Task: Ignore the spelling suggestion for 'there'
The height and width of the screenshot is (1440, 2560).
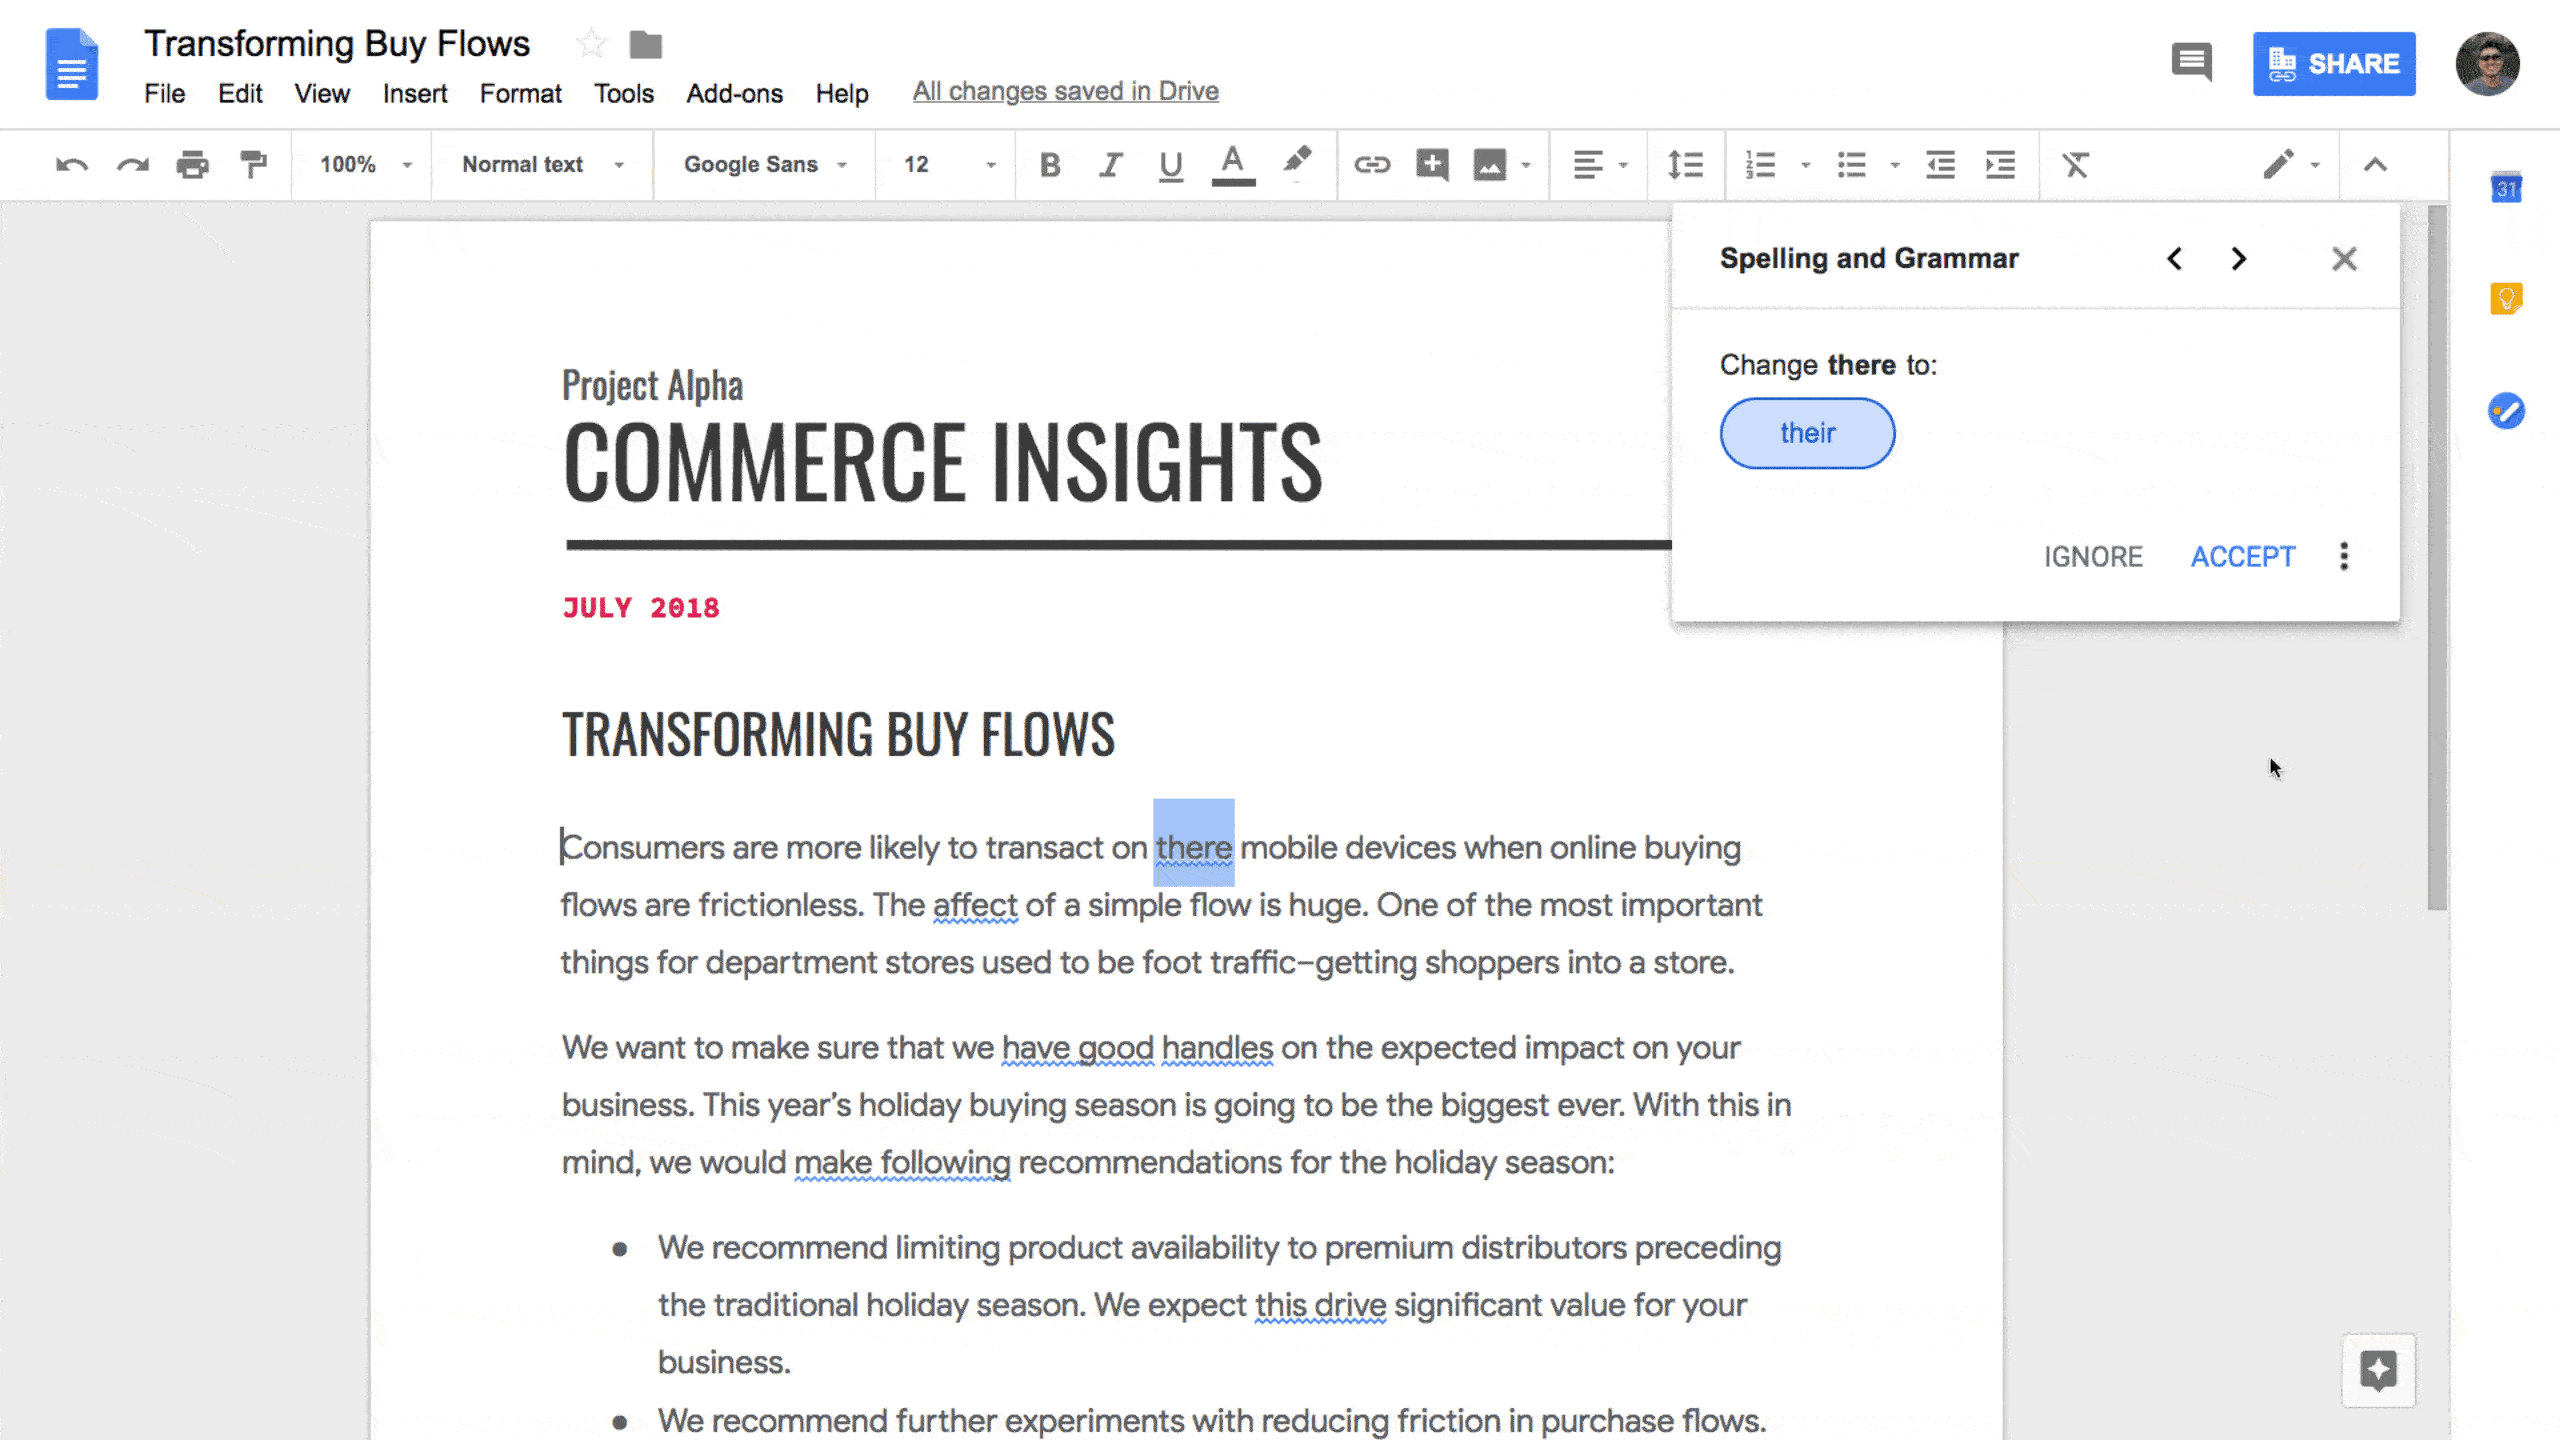Action: click(2092, 556)
